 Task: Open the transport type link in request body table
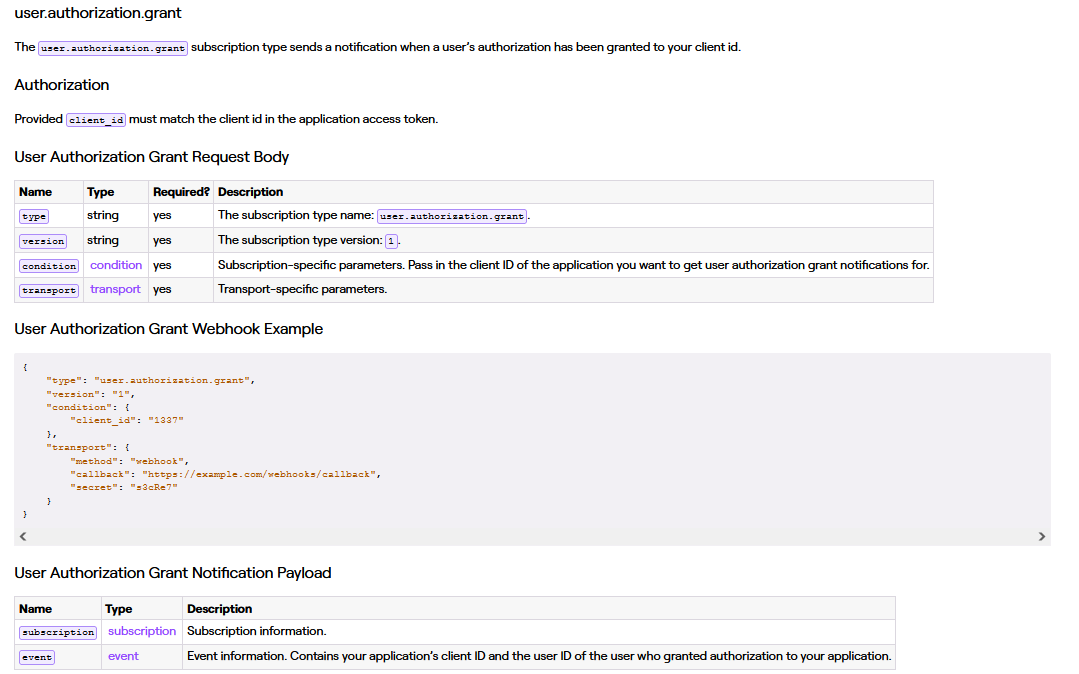click(x=114, y=288)
